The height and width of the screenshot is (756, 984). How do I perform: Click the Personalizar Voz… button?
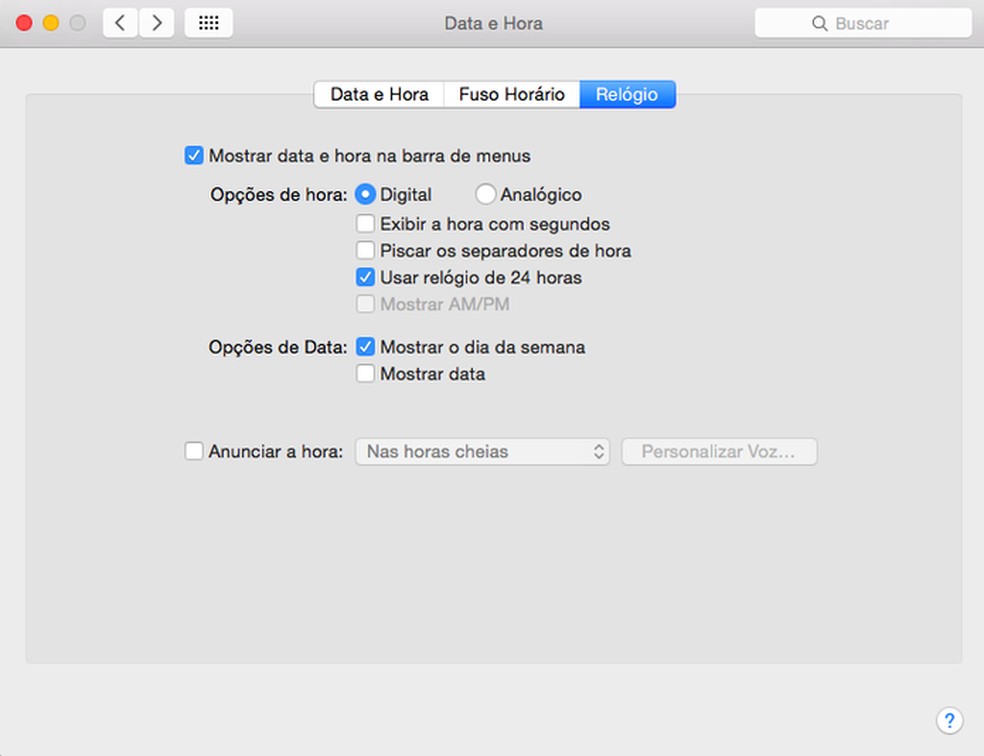pos(719,452)
